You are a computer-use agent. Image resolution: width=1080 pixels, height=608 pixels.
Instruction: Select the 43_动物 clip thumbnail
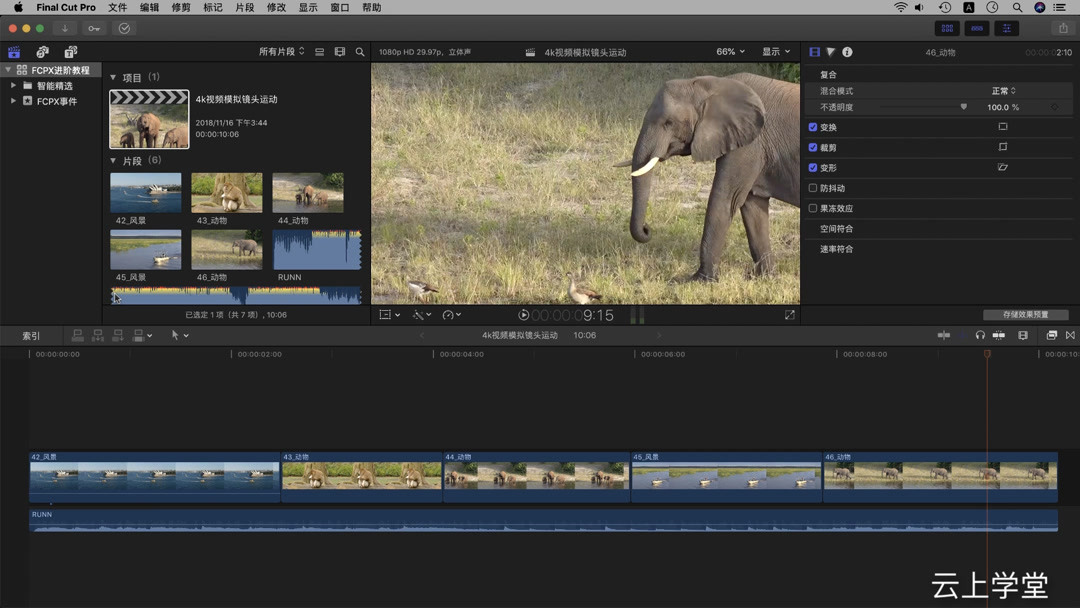(x=227, y=193)
